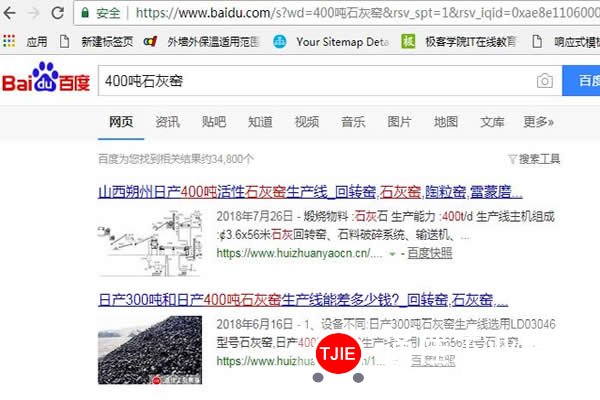Switch to the 音乐 tab

pos(353,122)
